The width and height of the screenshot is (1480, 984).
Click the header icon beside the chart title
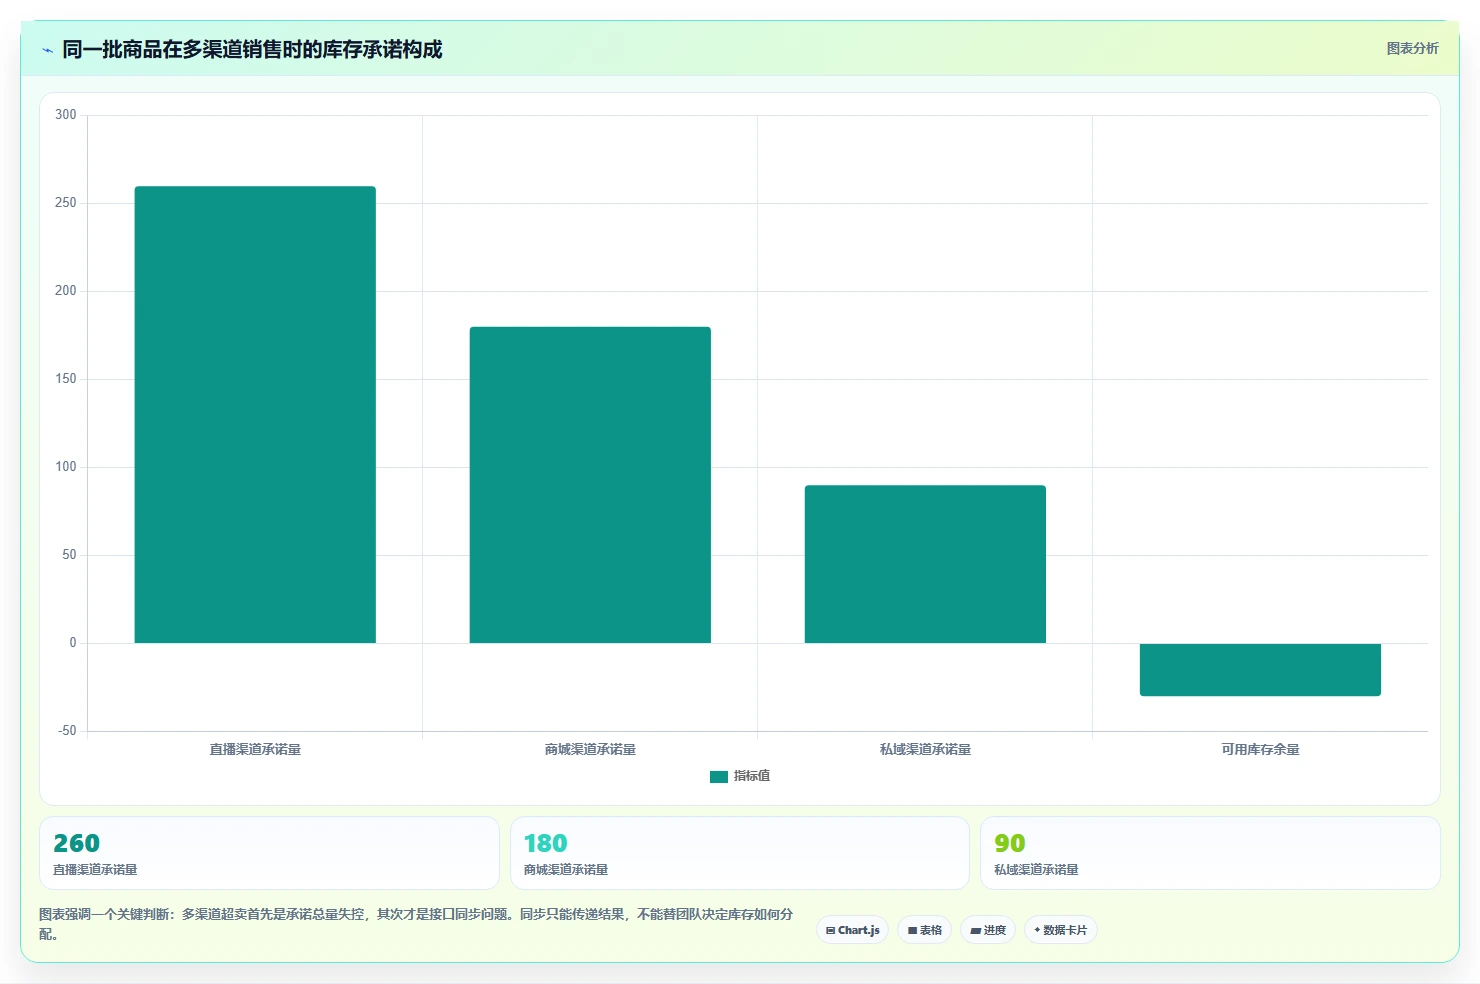tap(47, 50)
